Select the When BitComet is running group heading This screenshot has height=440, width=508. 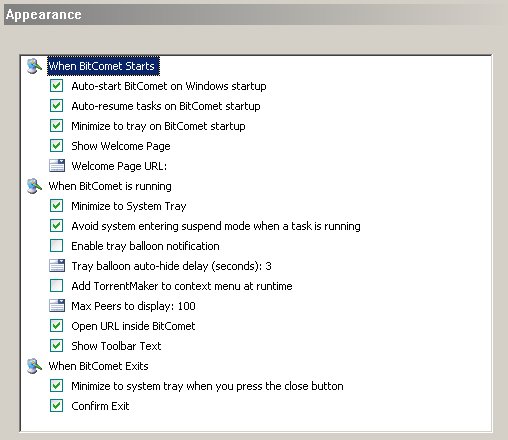(110, 186)
